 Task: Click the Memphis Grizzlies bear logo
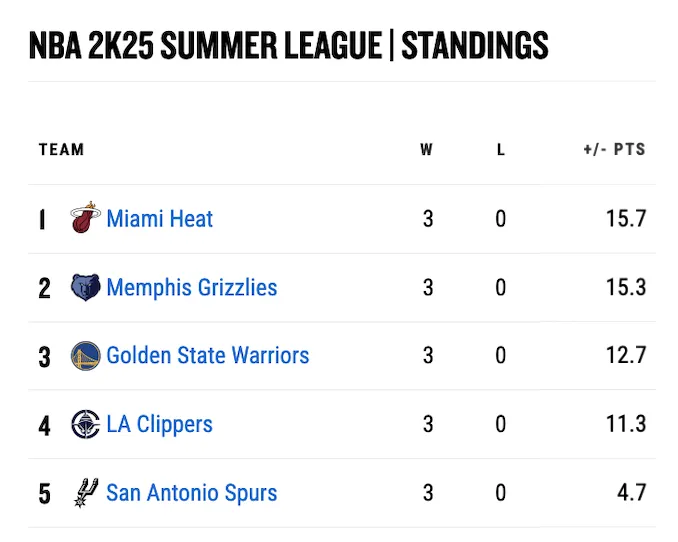click(86, 288)
